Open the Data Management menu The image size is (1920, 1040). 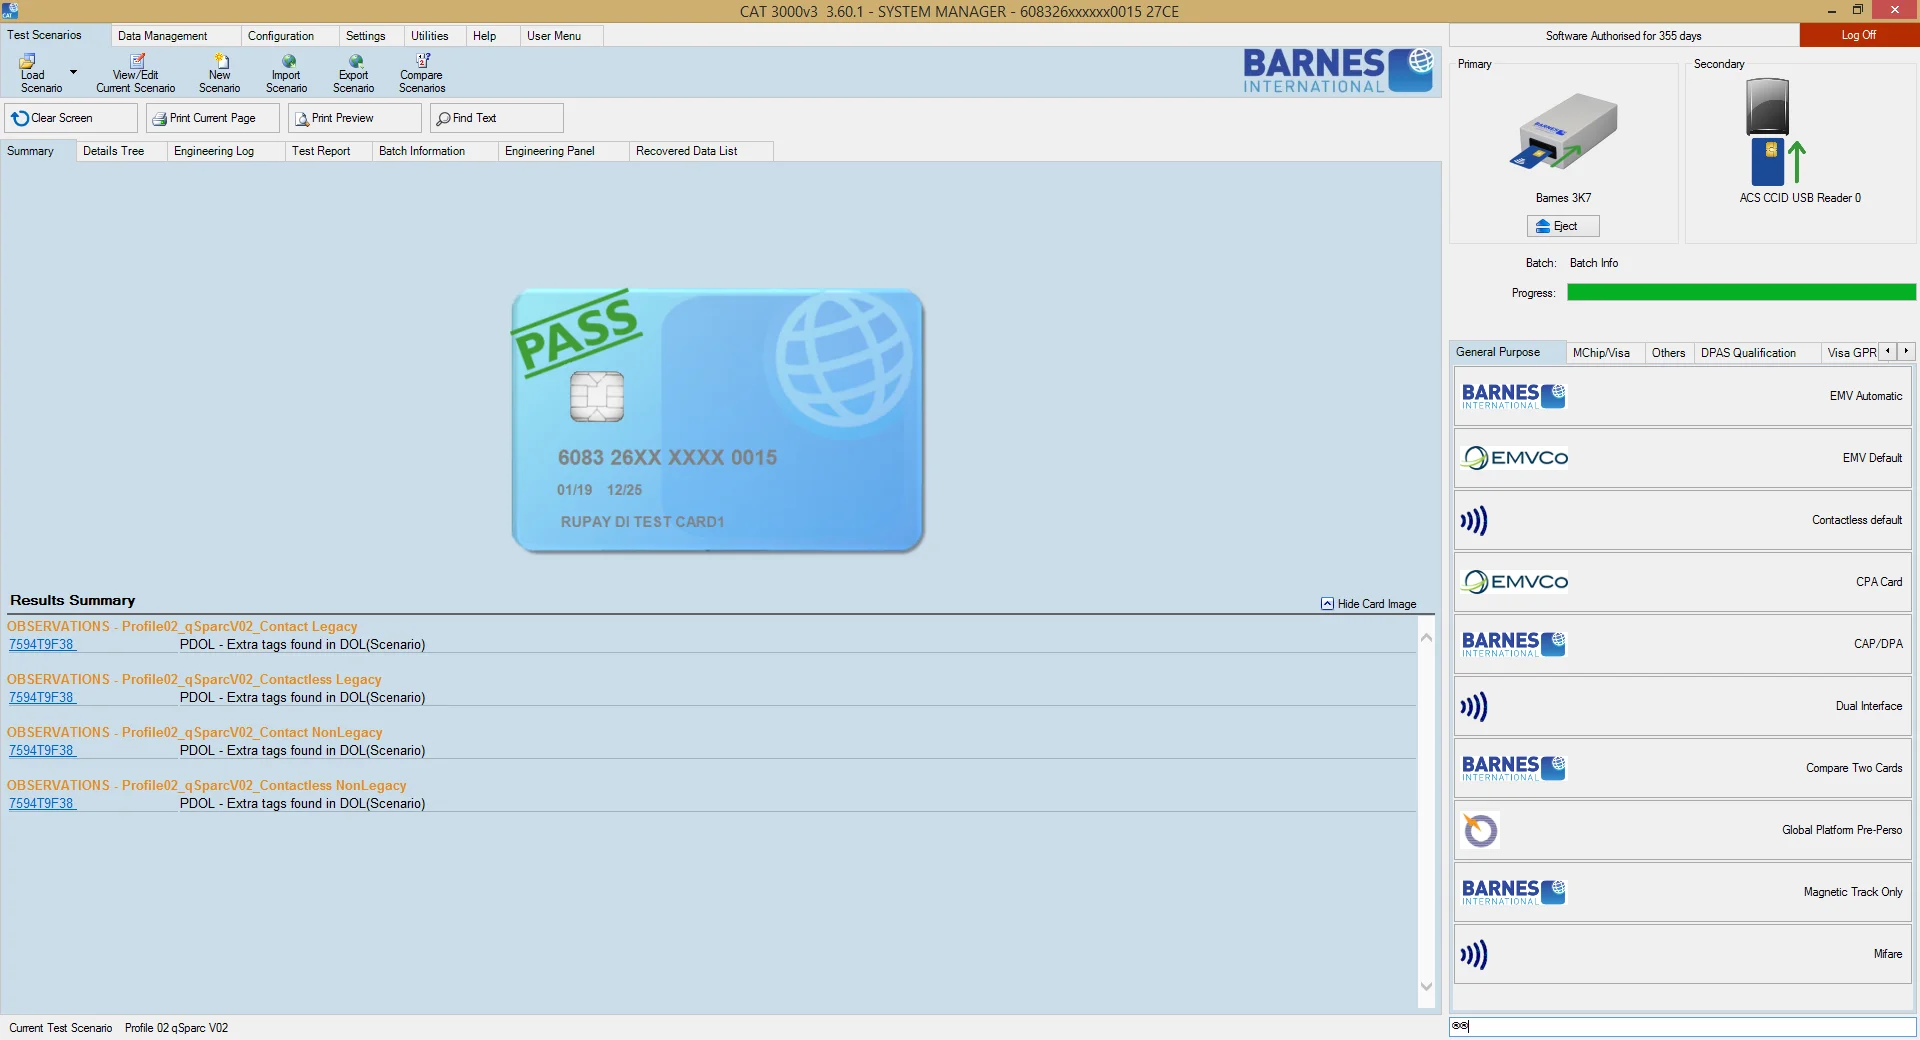(x=163, y=36)
